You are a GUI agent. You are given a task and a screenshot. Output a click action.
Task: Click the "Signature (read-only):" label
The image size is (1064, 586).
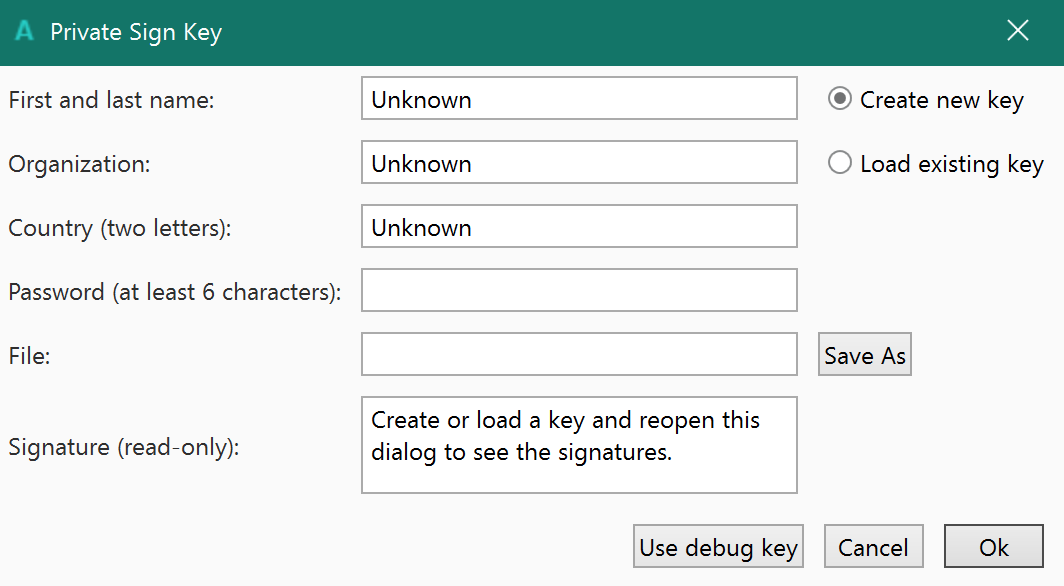pyautogui.click(x=124, y=446)
